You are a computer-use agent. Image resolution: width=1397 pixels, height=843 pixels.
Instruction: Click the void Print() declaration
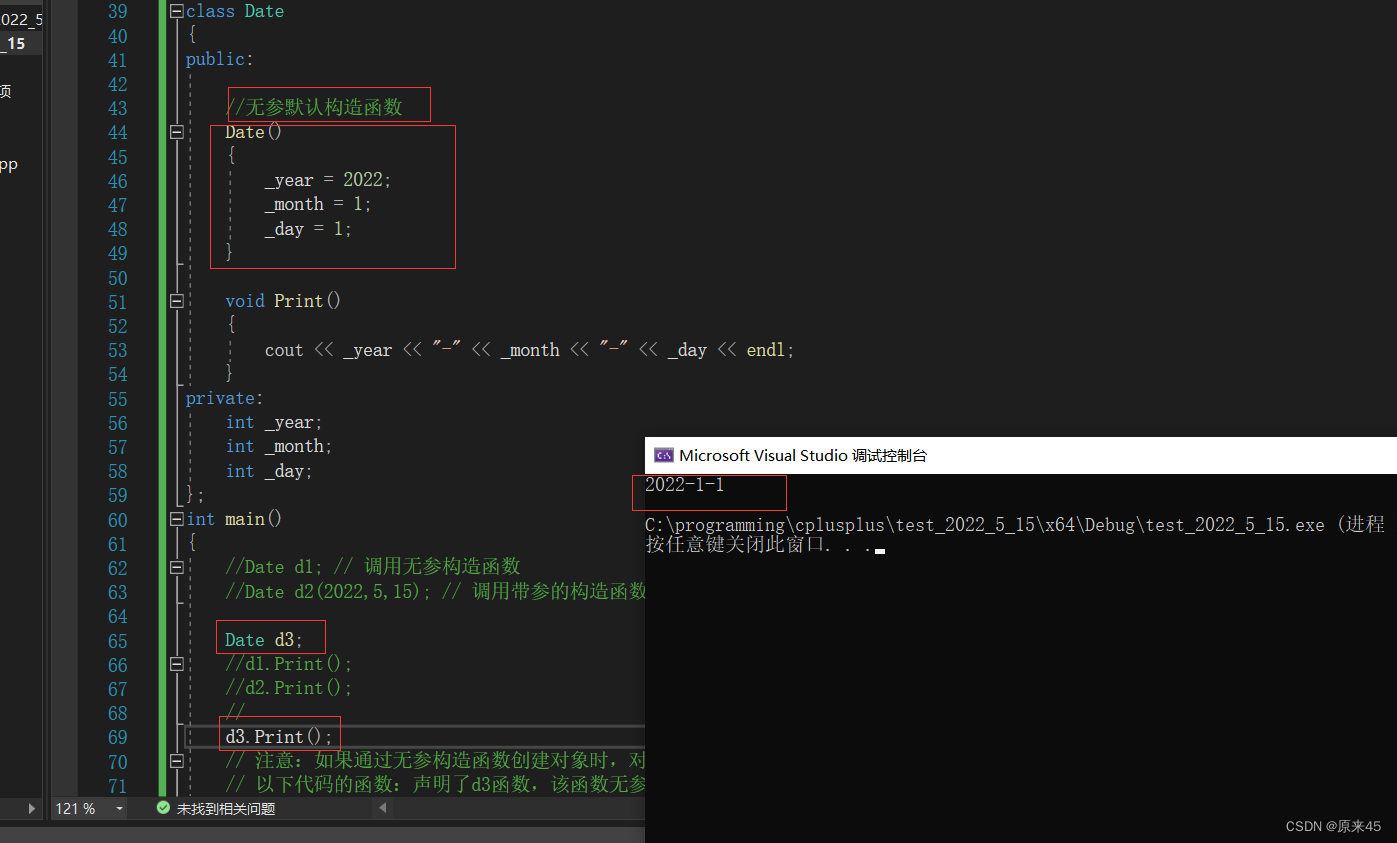tap(283, 301)
